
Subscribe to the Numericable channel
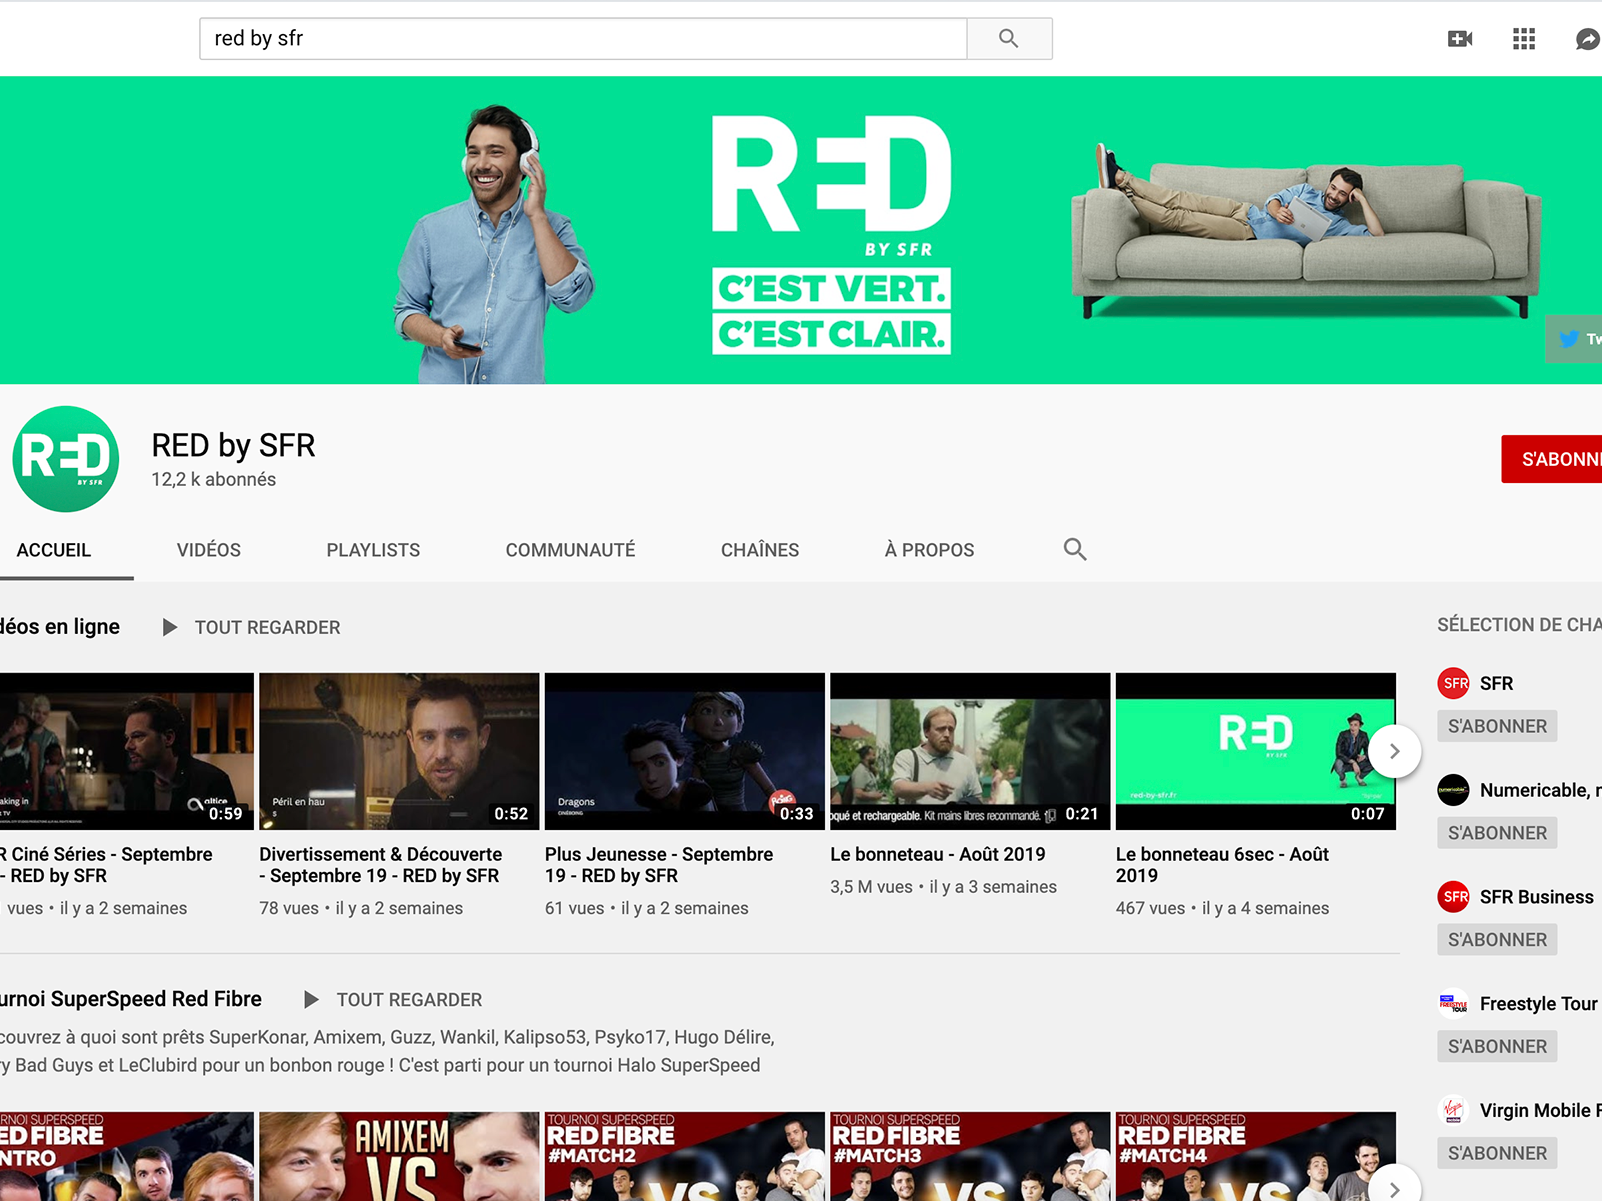point(1497,833)
